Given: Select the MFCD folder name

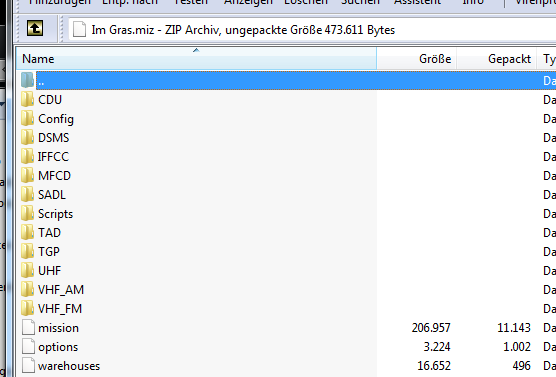Looking at the screenshot, I should pos(55,176).
